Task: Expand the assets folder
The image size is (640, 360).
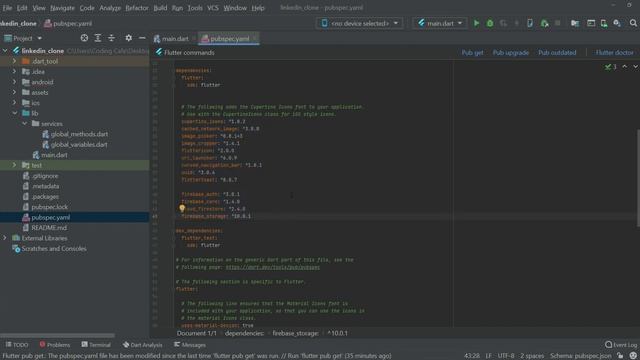Action: click(x=14, y=92)
